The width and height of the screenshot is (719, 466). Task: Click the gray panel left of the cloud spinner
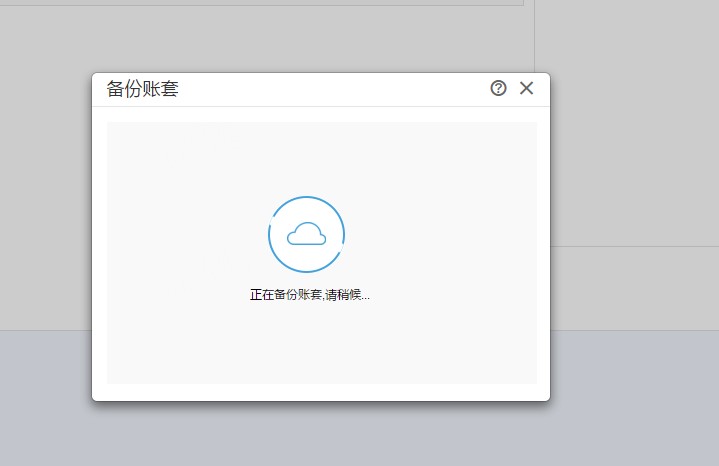186,234
